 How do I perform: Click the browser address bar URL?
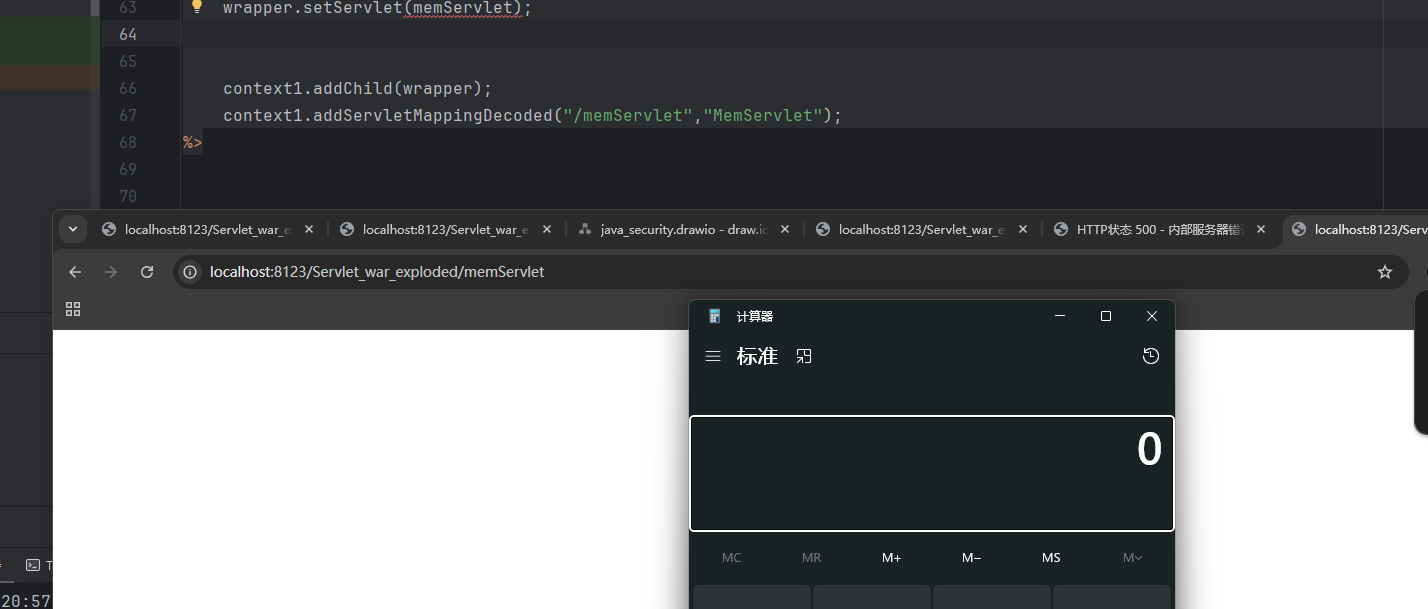tap(377, 272)
